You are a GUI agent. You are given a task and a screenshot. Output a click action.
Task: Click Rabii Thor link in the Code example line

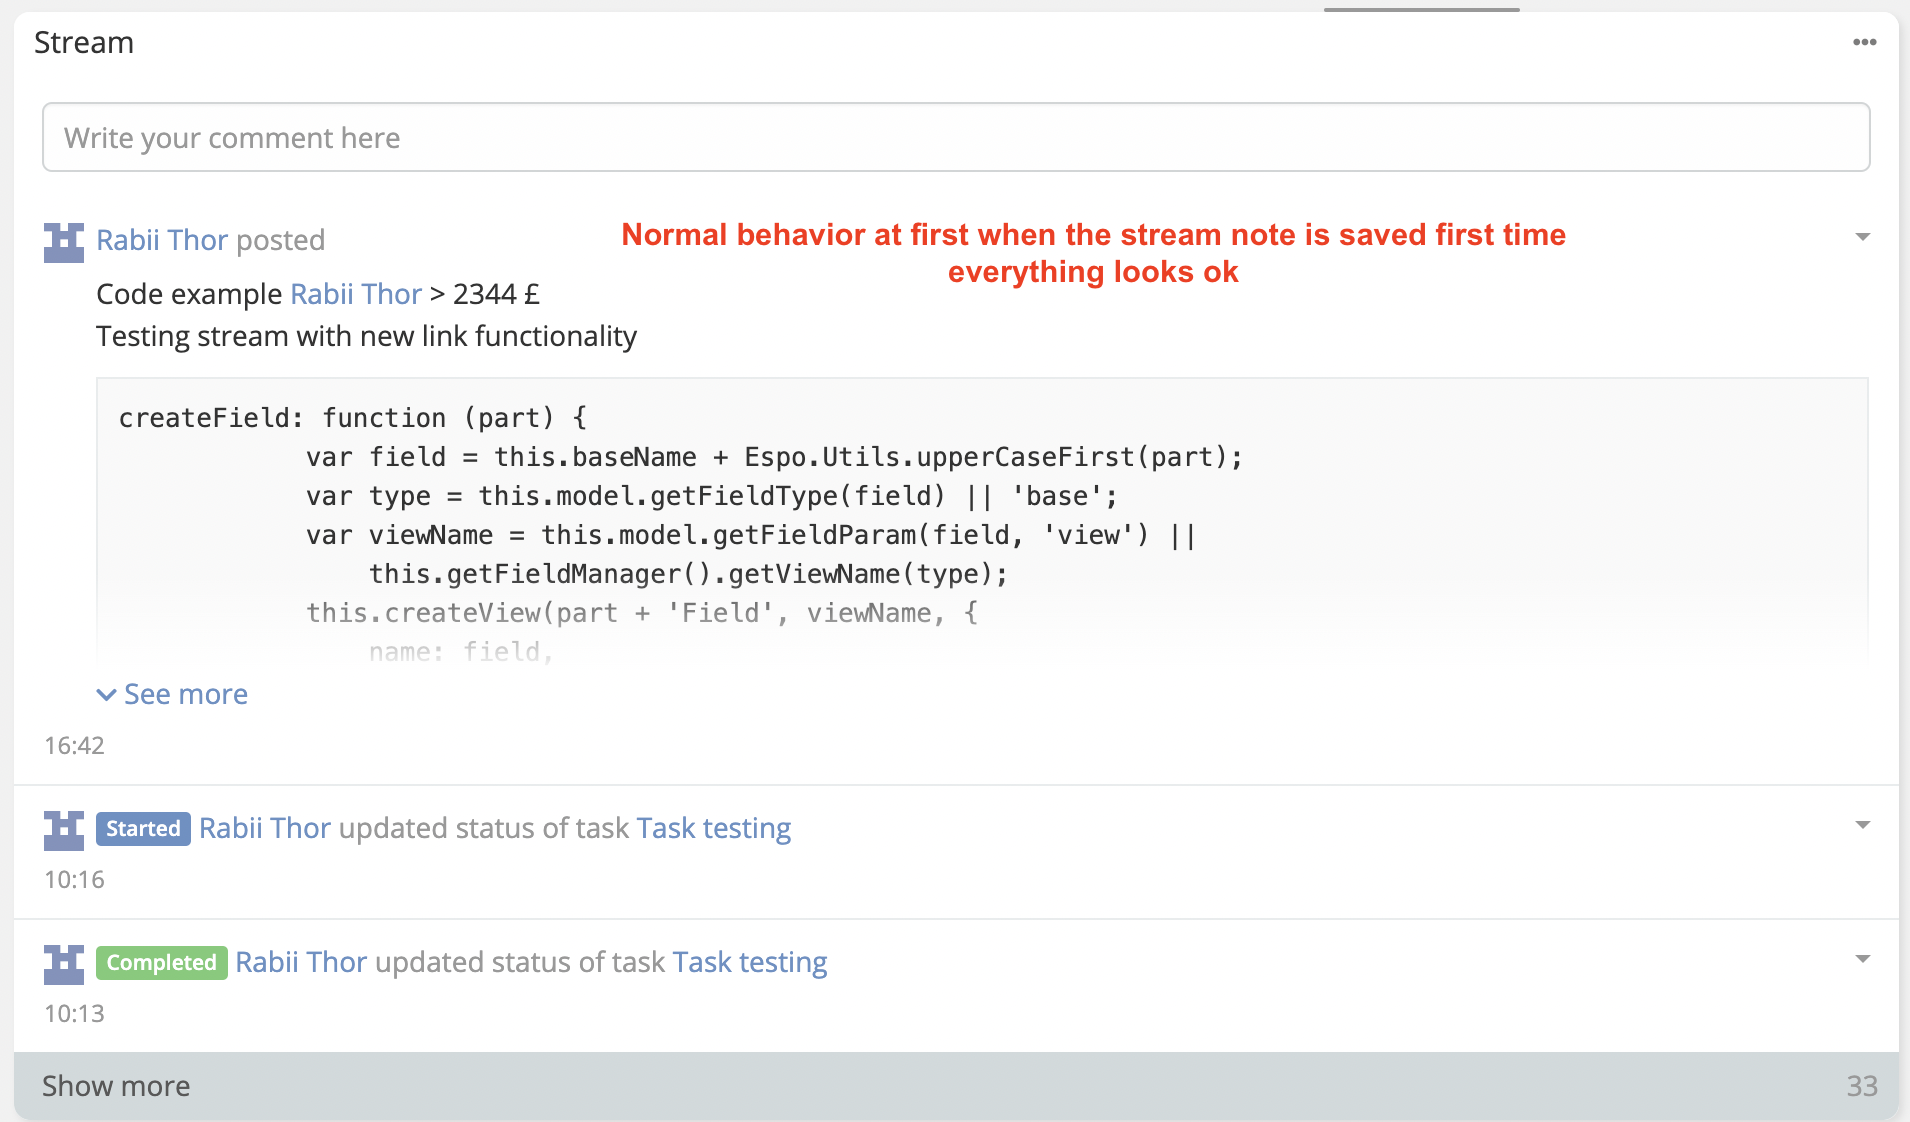[355, 293]
